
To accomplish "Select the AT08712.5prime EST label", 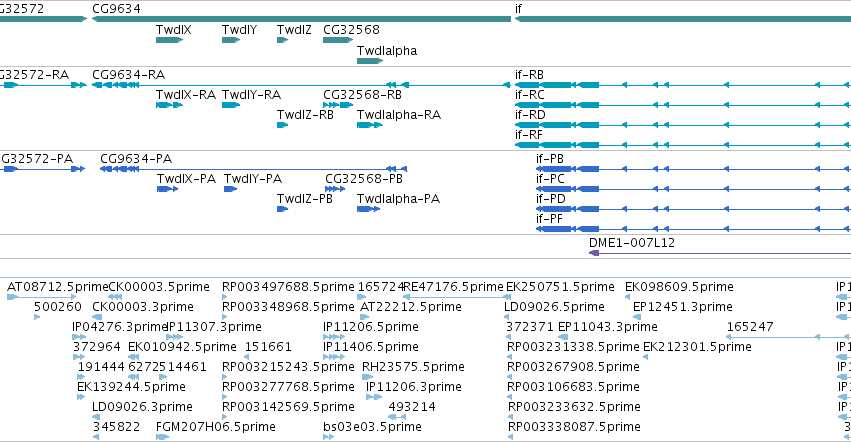I will tap(58, 287).
